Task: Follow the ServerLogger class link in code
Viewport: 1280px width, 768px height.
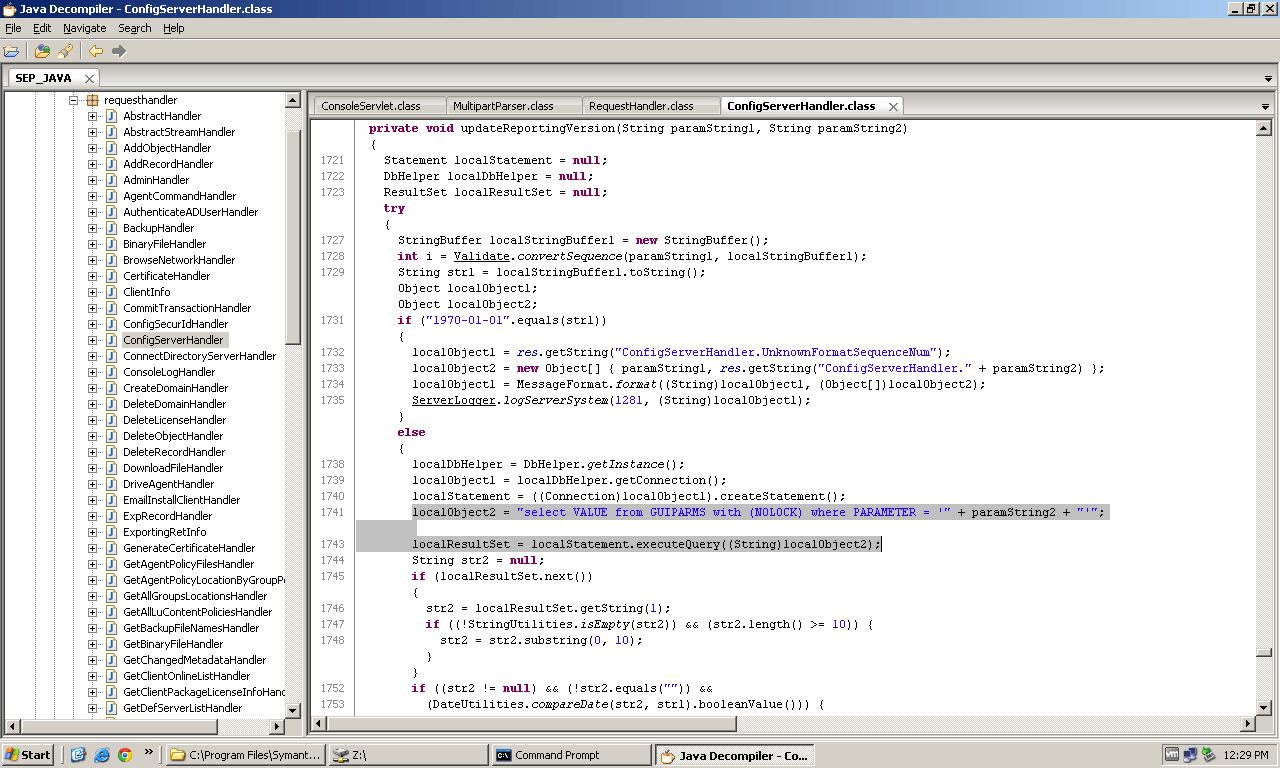Action: 454,400
